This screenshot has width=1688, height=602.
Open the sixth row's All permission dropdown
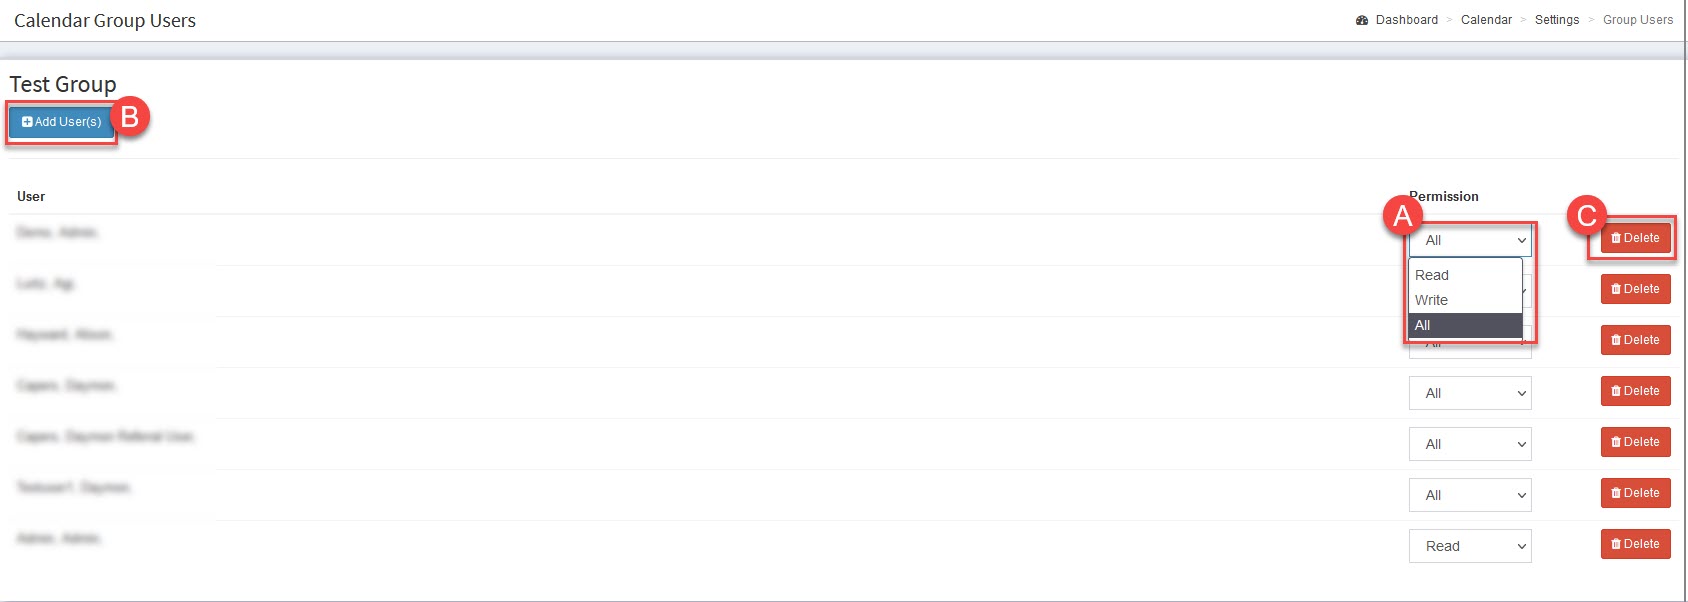[x=1470, y=495]
